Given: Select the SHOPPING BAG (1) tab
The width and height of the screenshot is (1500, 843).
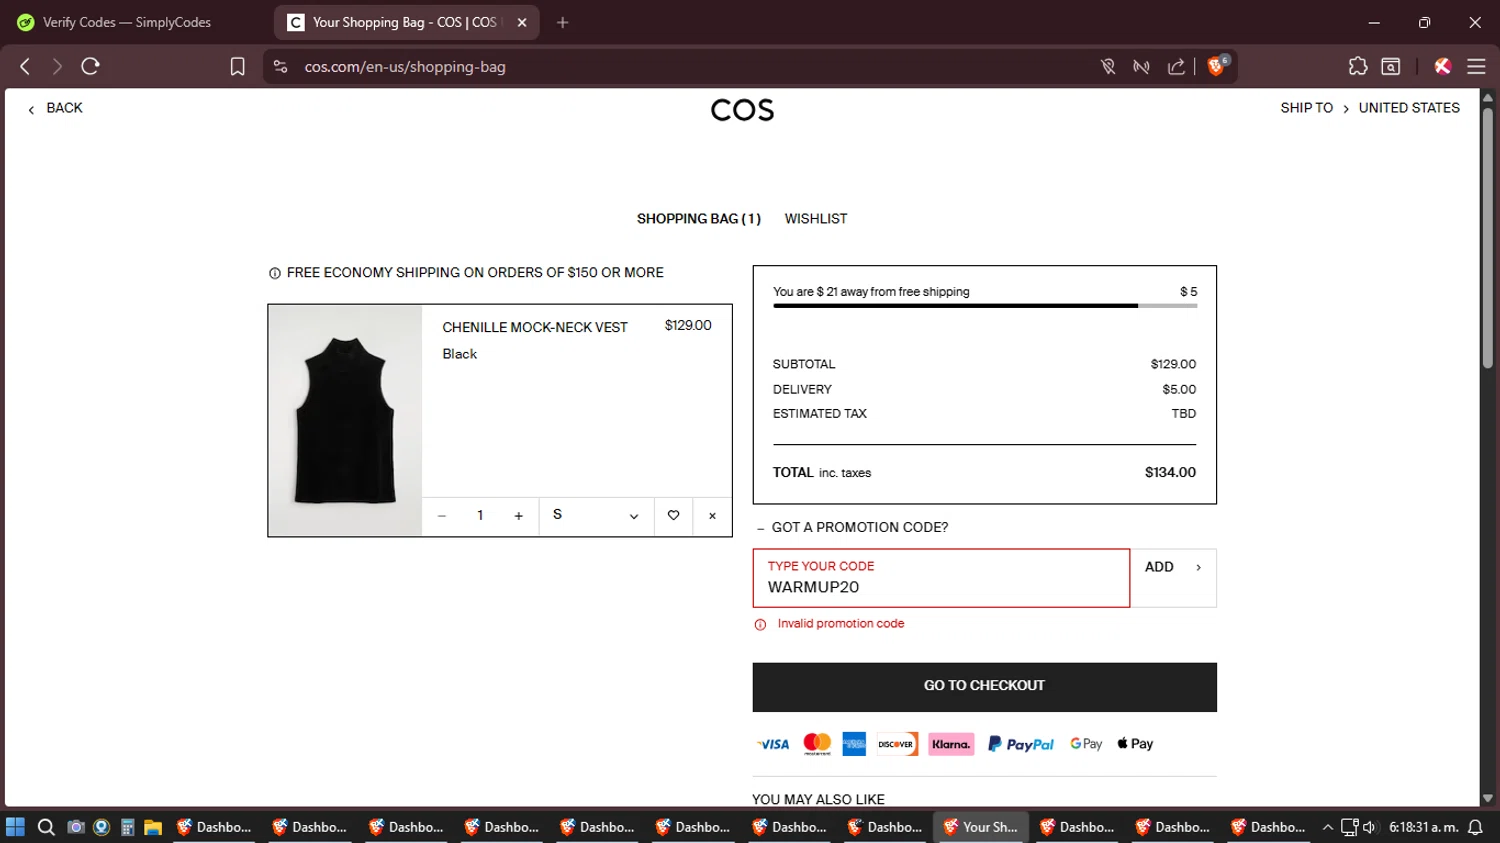Looking at the screenshot, I should pyautogui.click(x=698, y=218).
